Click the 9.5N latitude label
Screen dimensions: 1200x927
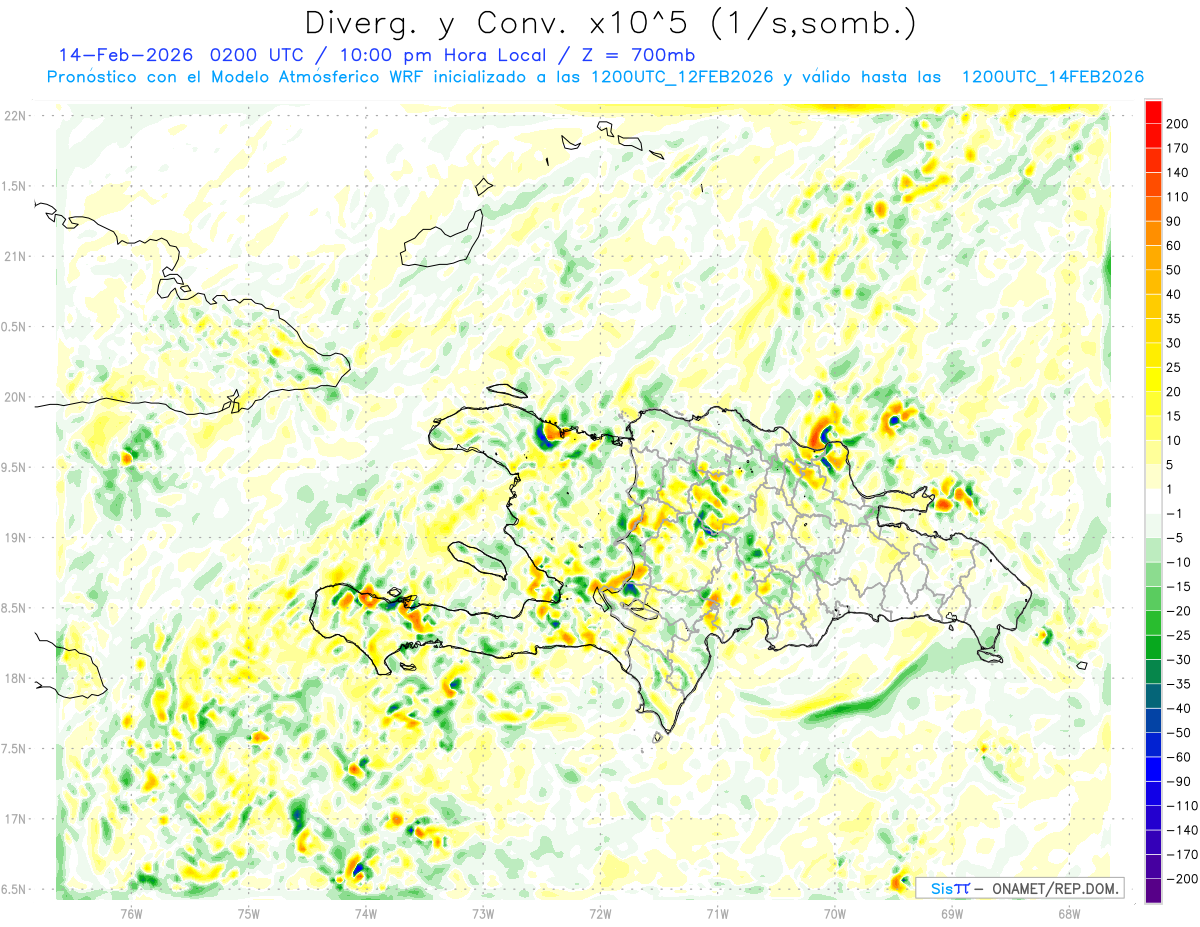pos(14,468)
